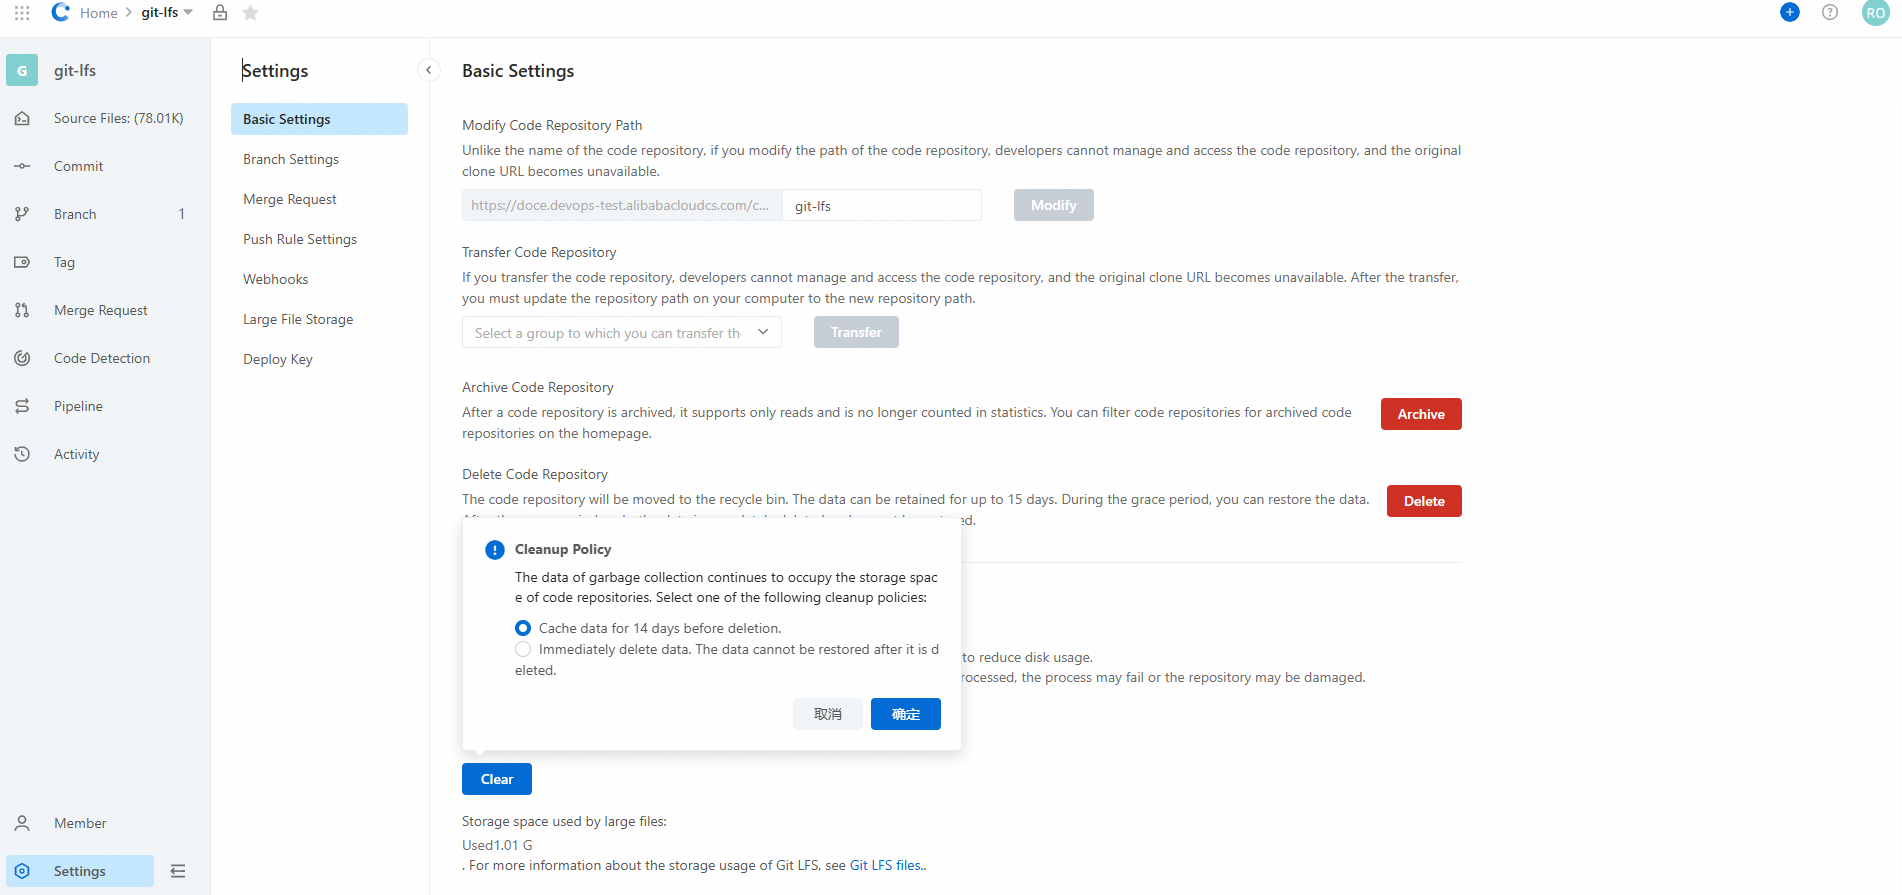Click the RO user avatar

click(1875, 13)
